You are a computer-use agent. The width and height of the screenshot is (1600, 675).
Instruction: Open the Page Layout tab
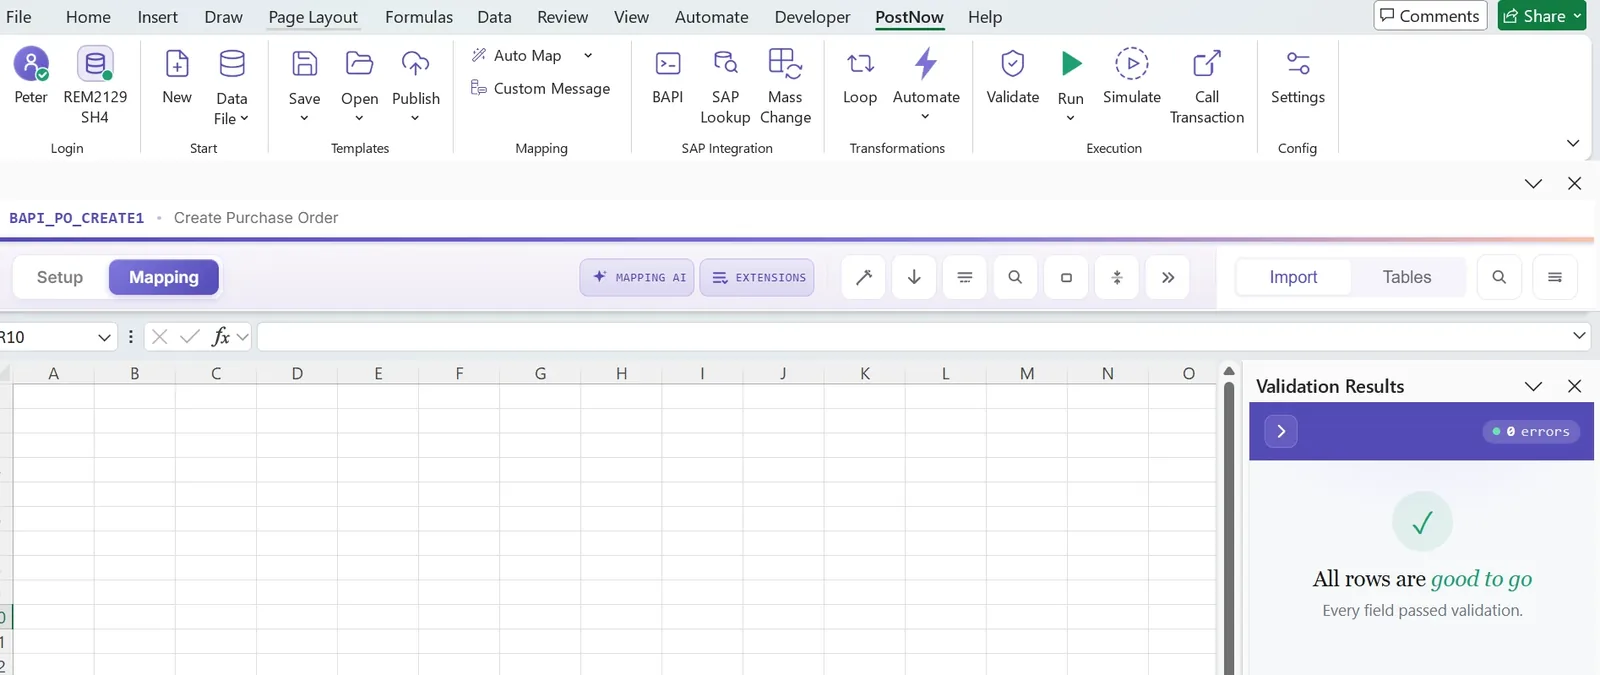point(313,17)
